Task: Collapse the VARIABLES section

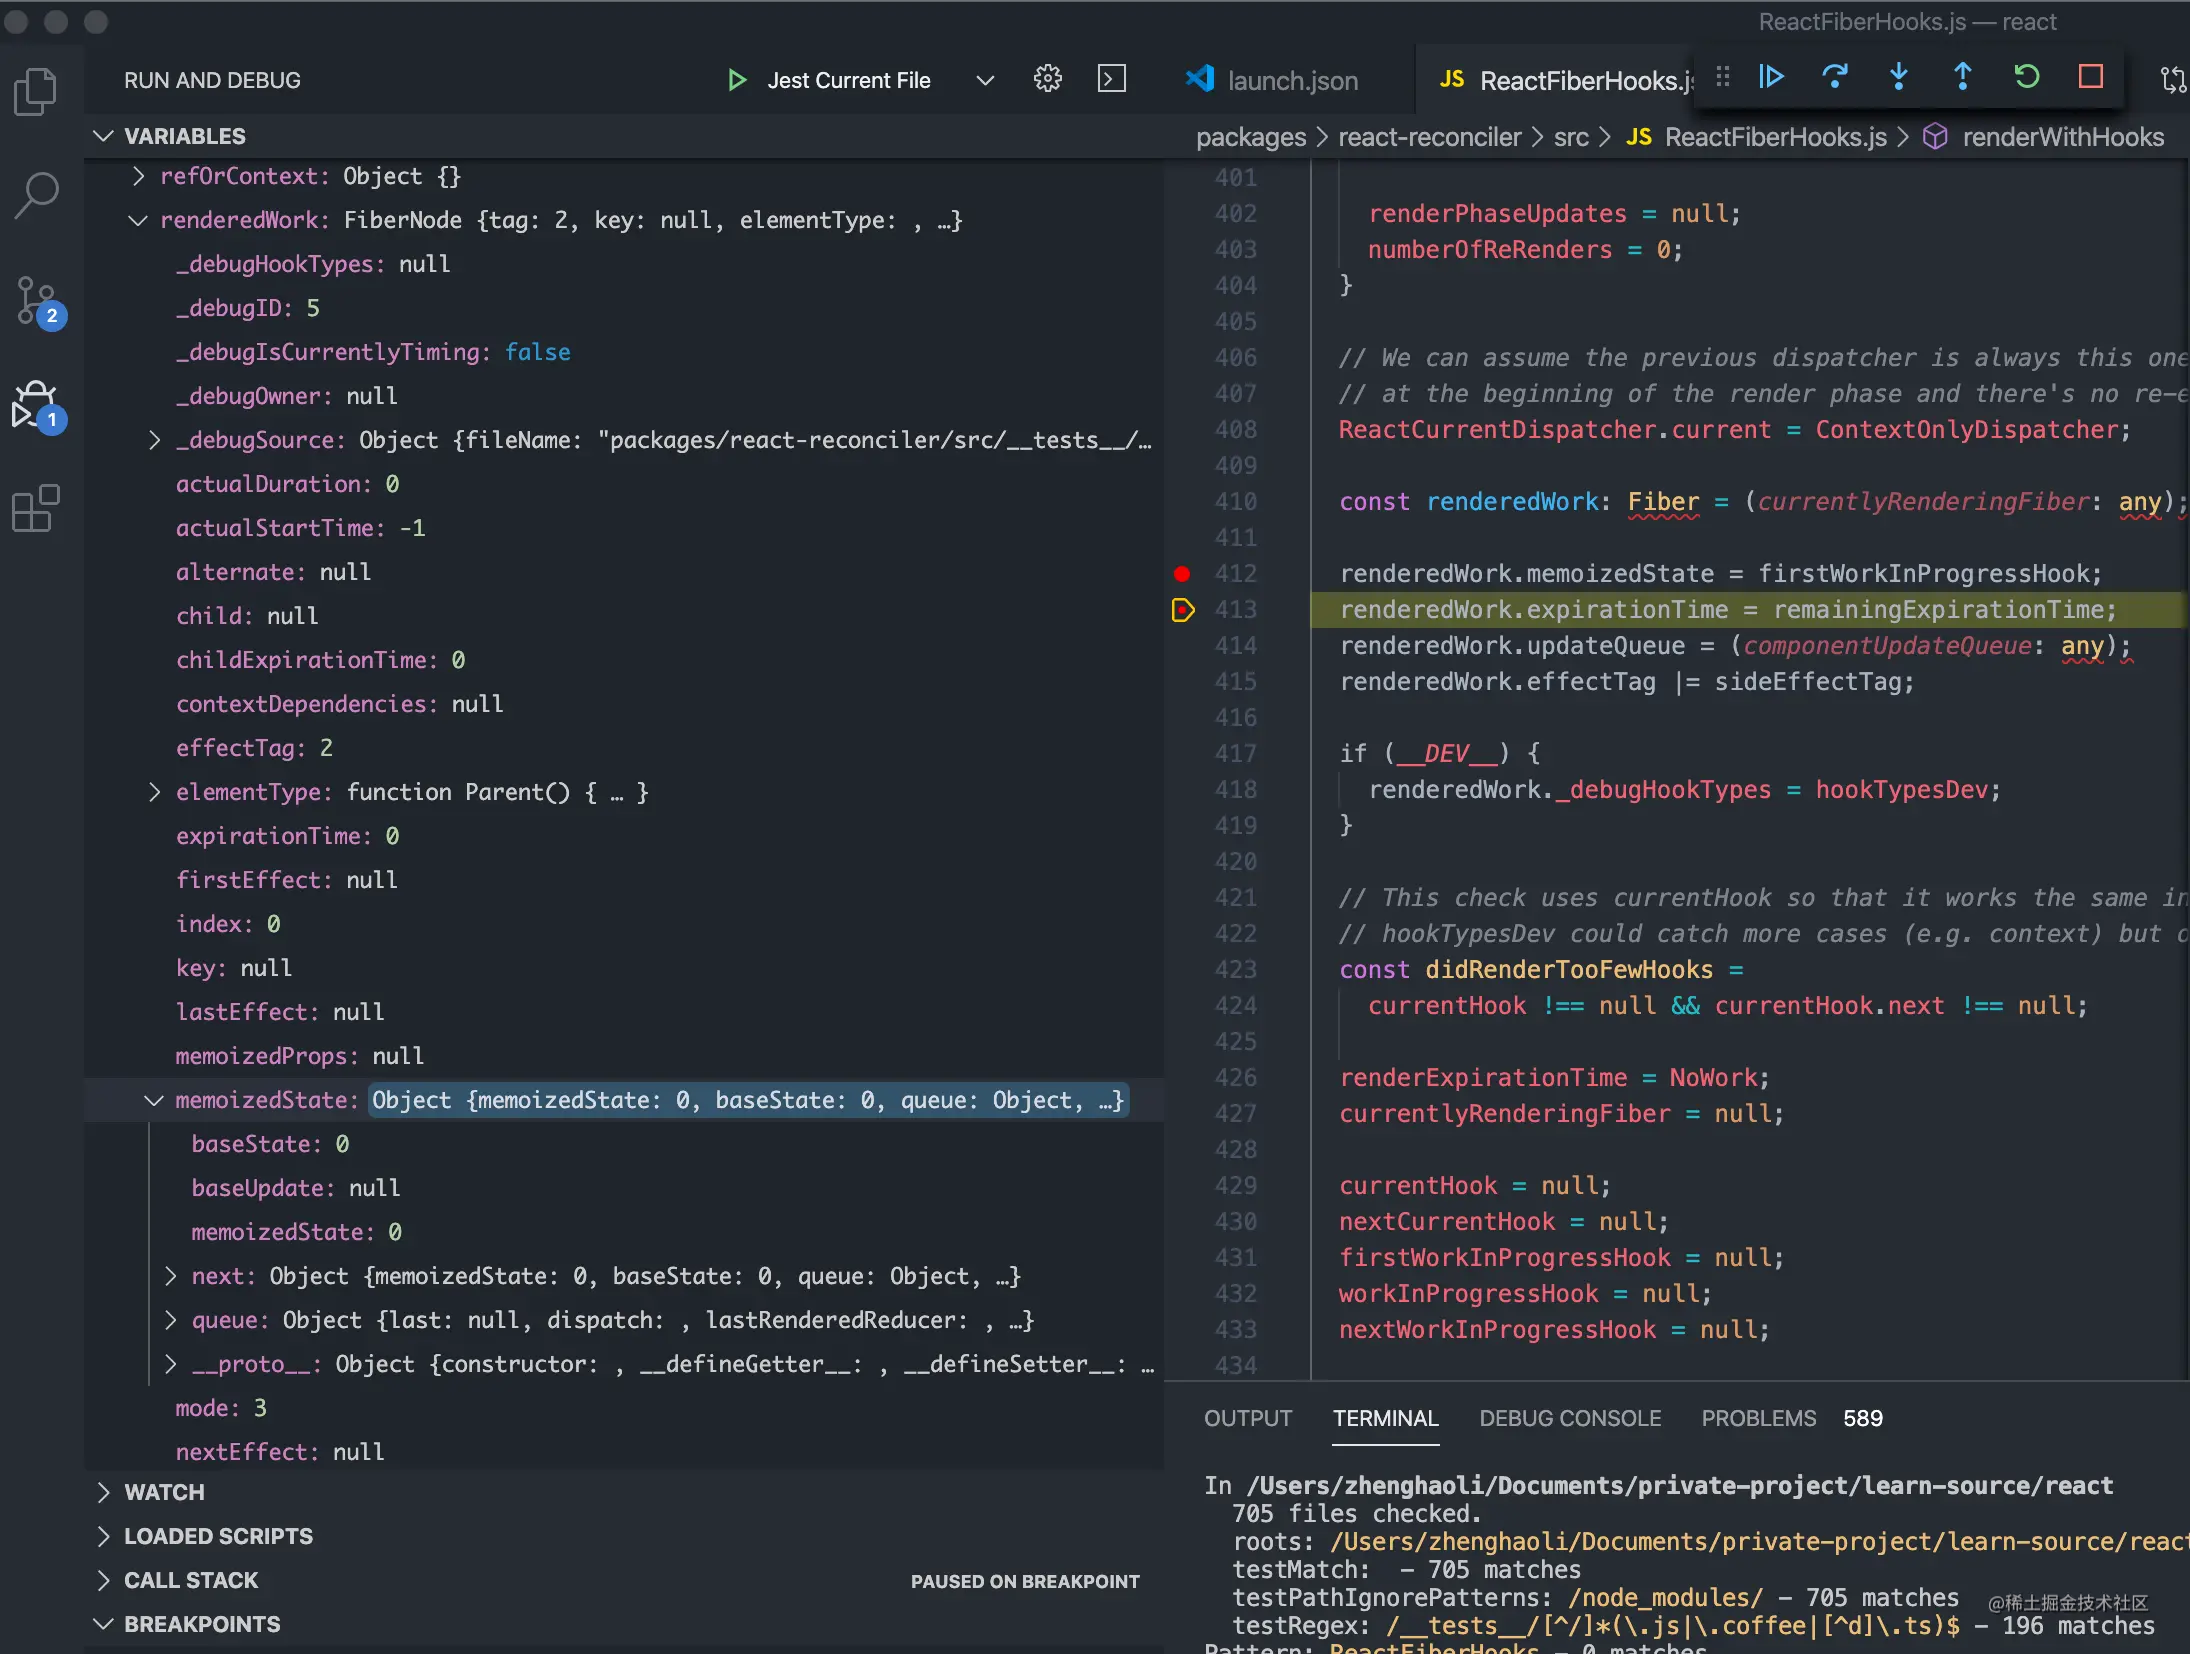Action: point(103,136)
